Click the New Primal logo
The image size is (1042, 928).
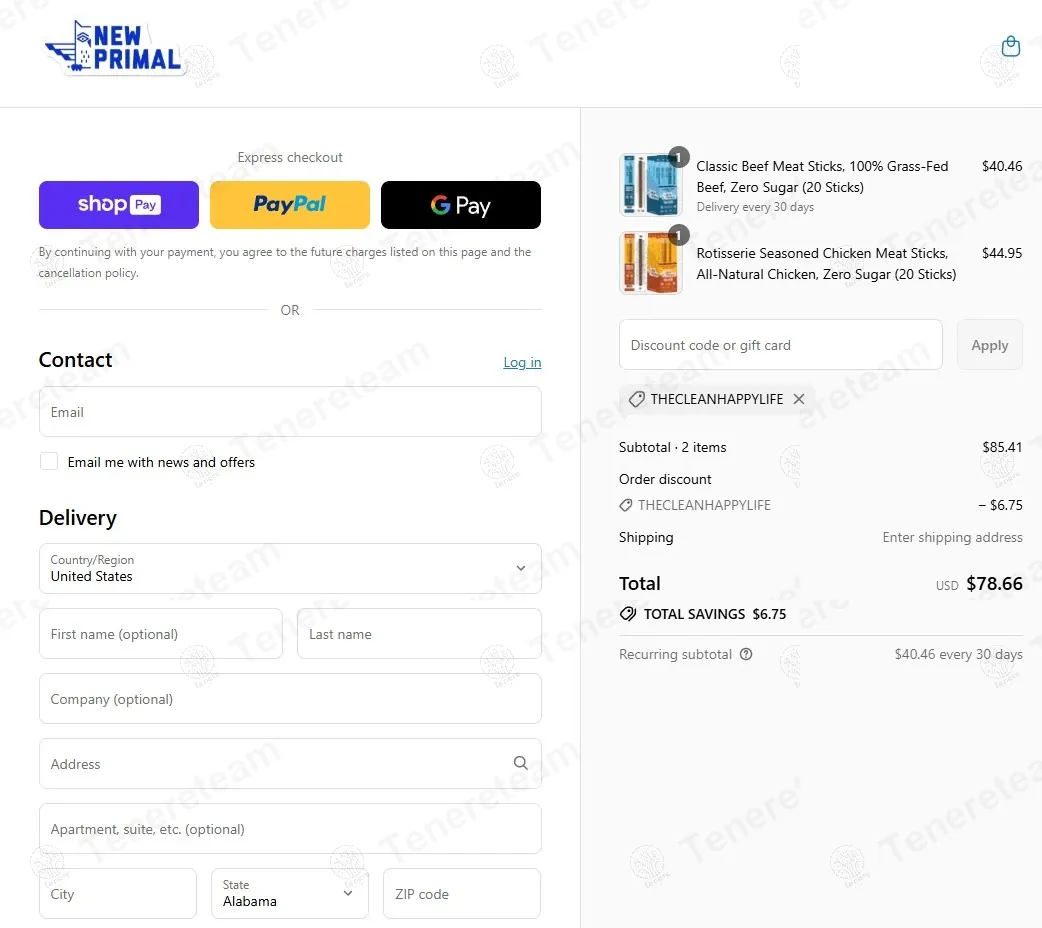[x=115, y=49]
